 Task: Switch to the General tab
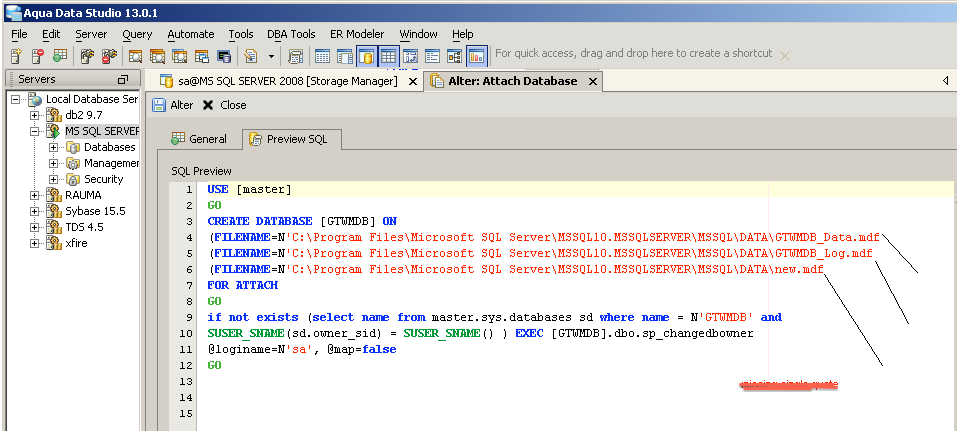point(199,139)
